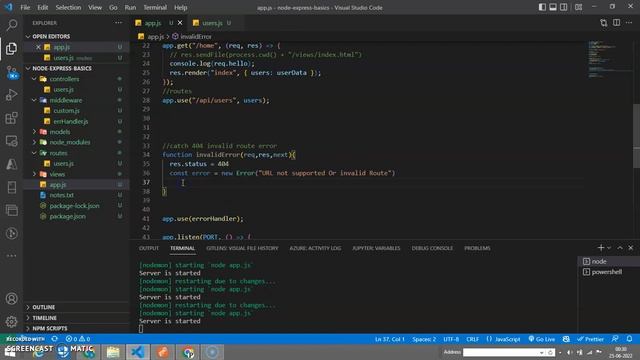This screenshot has width=640, height=360.
Task: Expand the models folder
Action: tap(34, 132)
